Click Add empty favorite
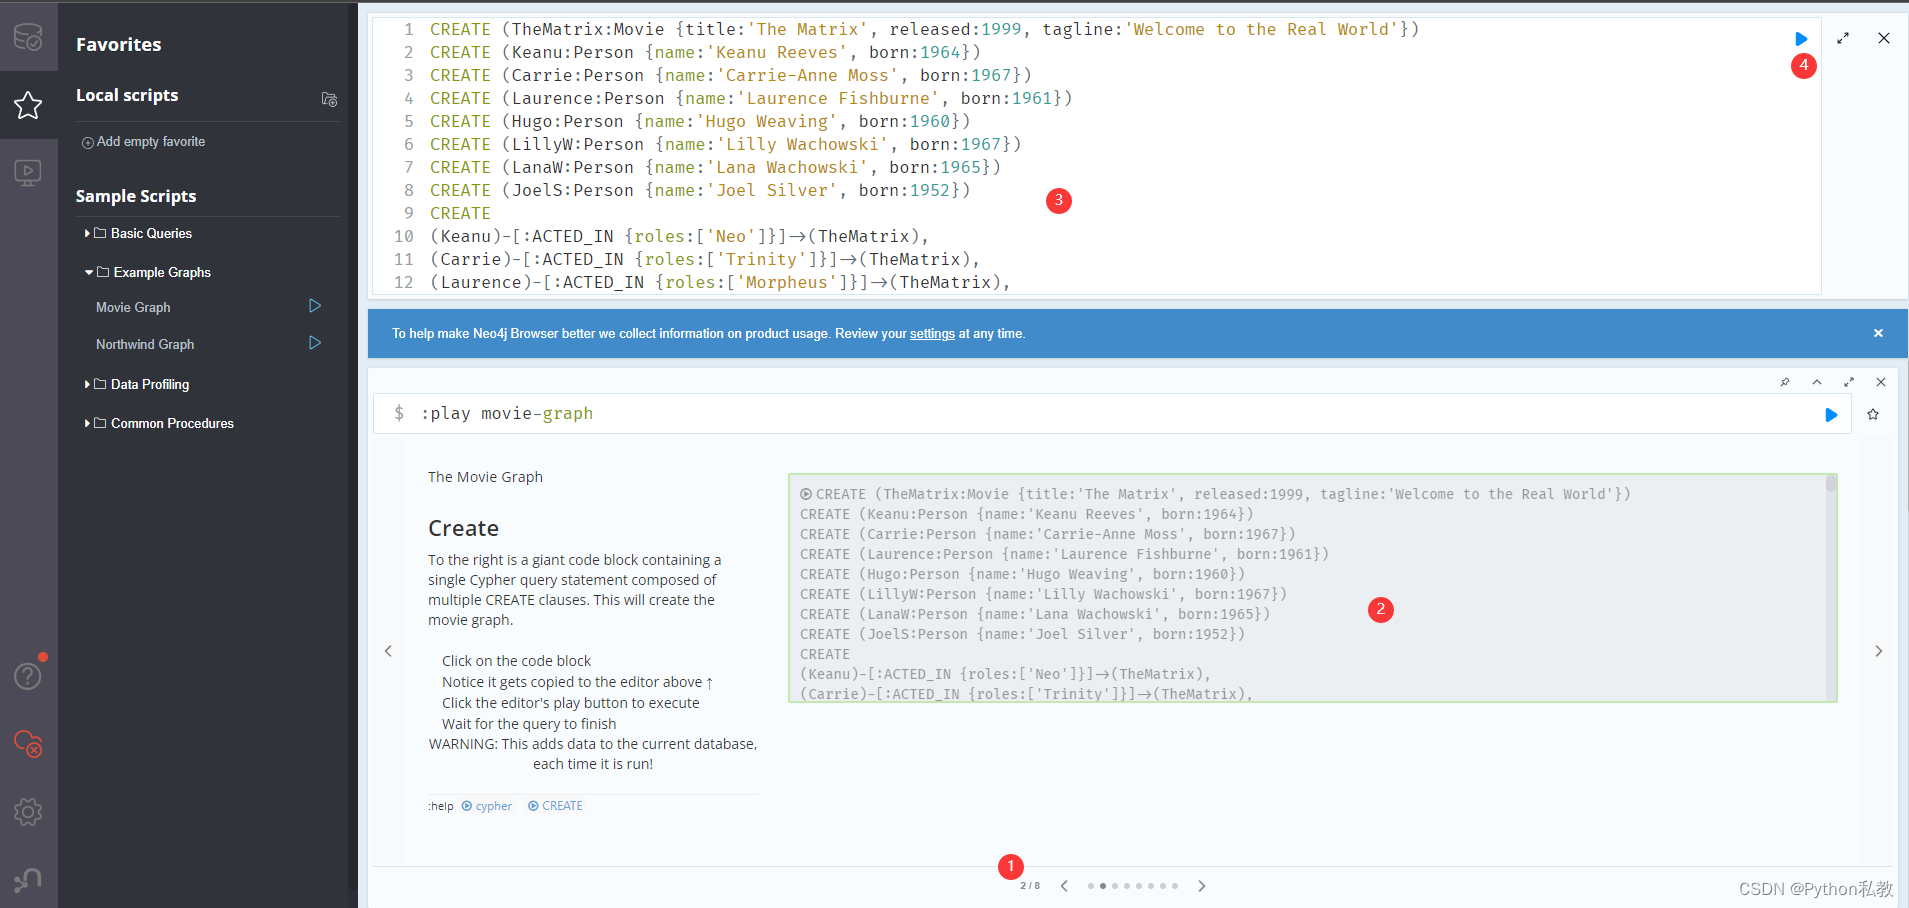The height and width of the screenshot is (908, 1909). tap(143, 142)
